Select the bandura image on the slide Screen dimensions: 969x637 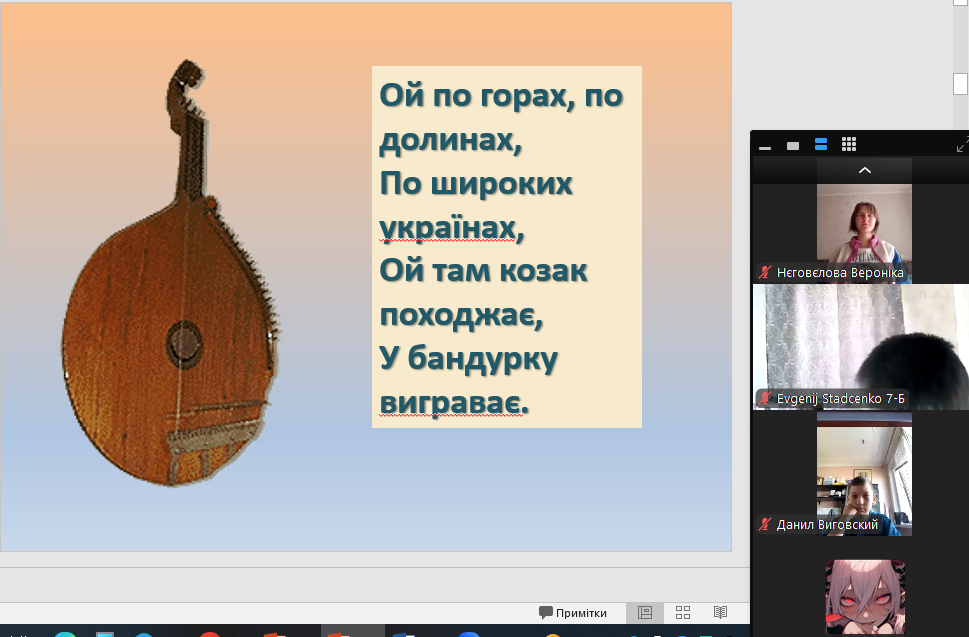(x=172, y=273)
